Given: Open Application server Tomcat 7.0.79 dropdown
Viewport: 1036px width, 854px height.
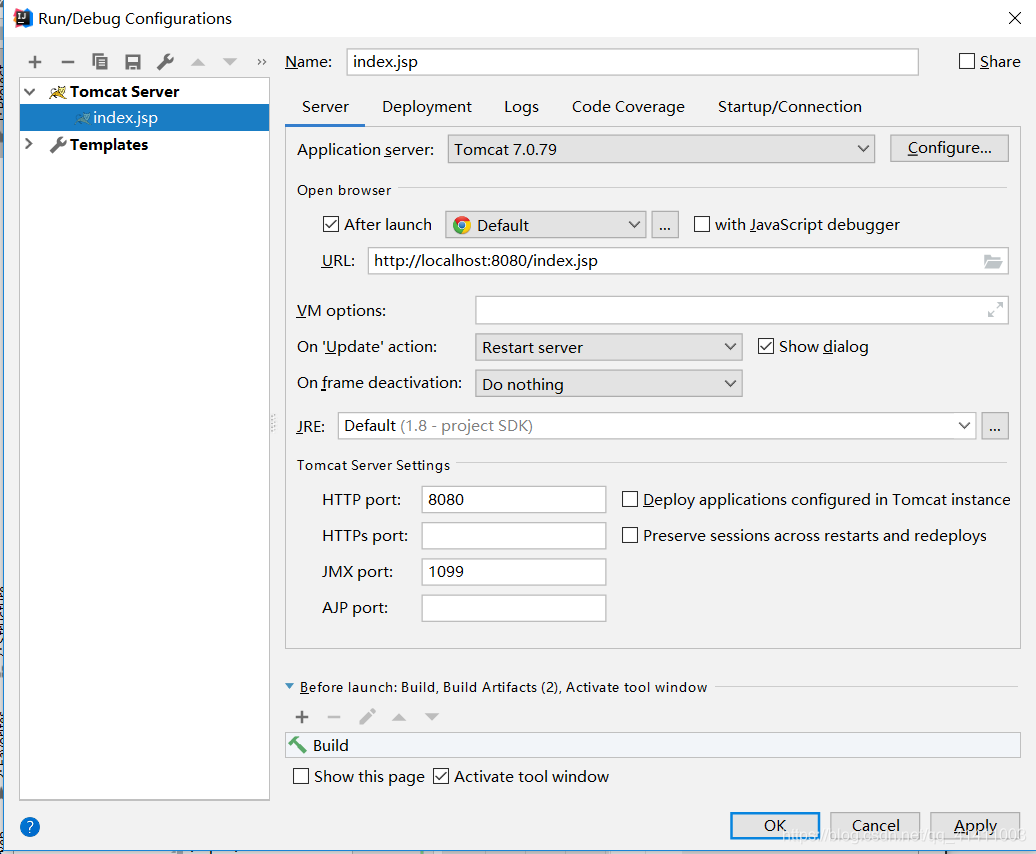Looking at the screenshot, I should (x=661, y=149).
